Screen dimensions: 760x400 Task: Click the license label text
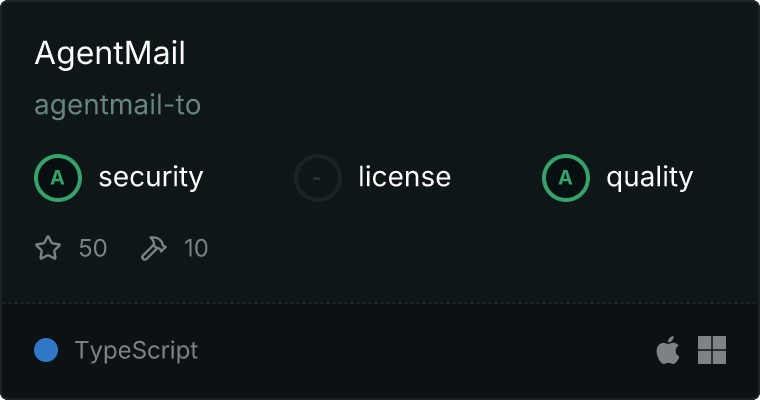(x=405, y=178)
